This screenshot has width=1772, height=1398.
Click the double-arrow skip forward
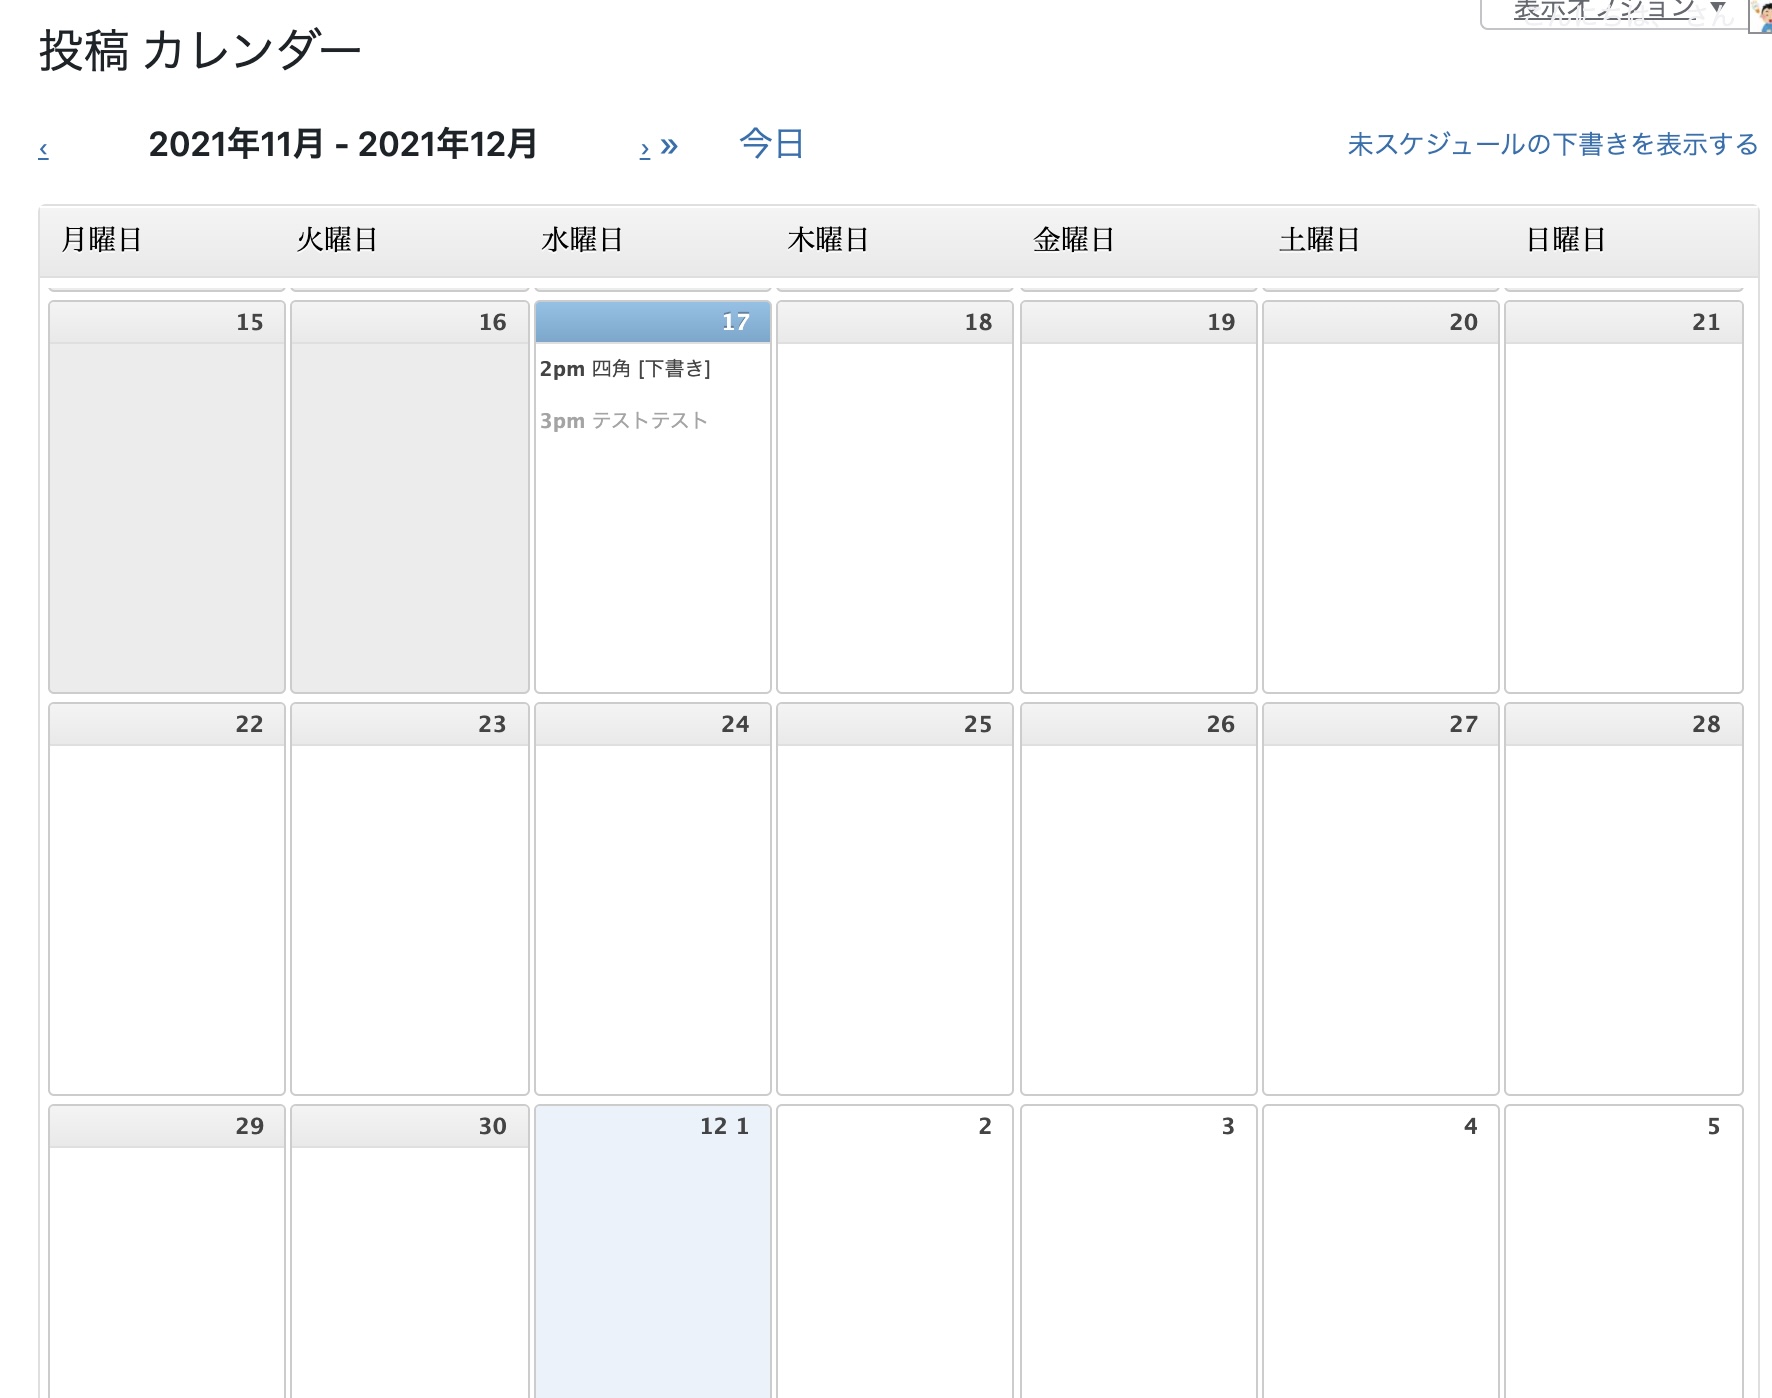[670, 147]
